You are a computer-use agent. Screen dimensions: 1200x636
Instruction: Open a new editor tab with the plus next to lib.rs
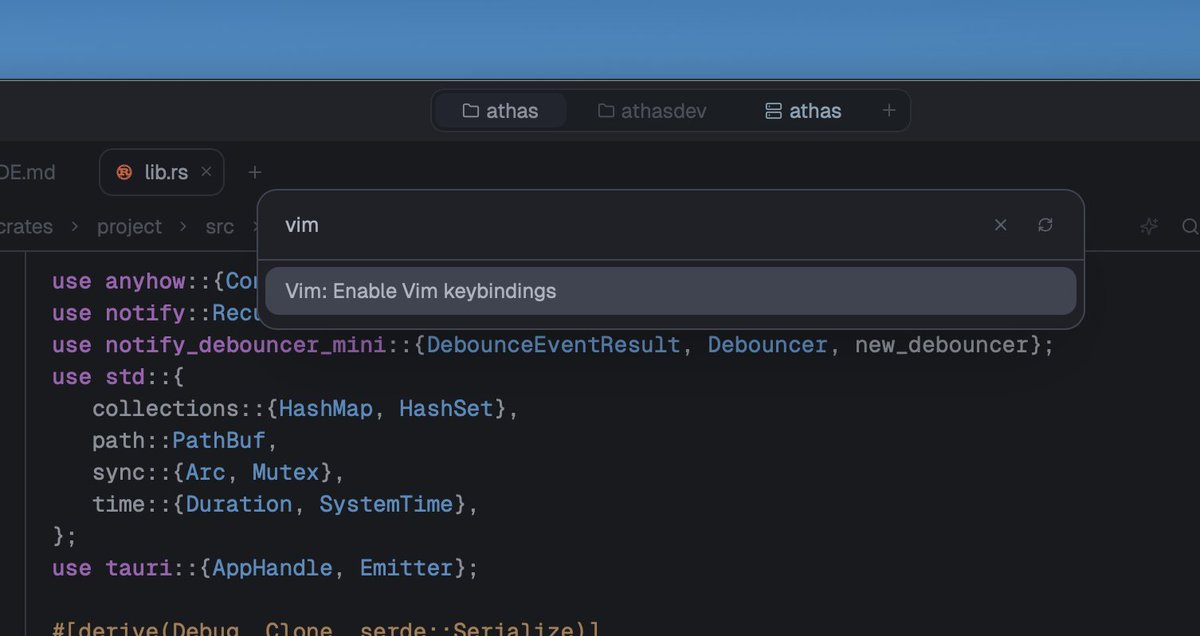pyautogui.click(x=254, y=172)
